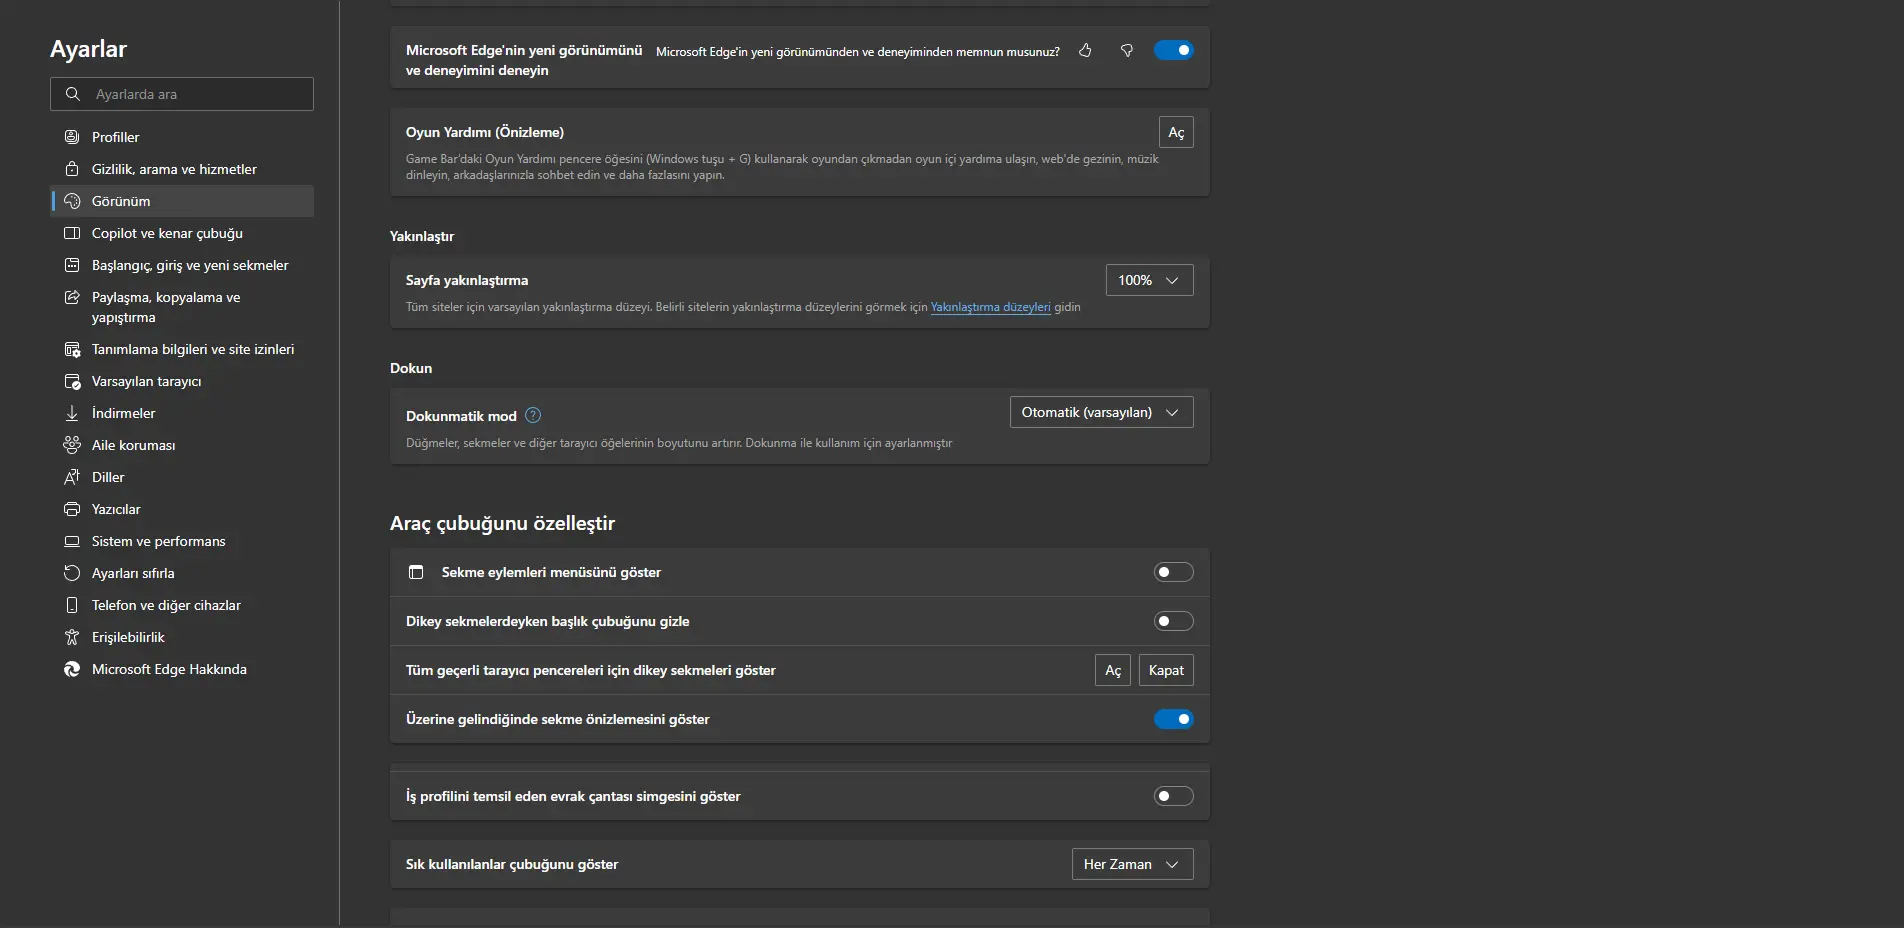Disable the new Microsoft Edge look toggle
This screenshot has height=928, width=1904.
click(x=1174, y=50)
